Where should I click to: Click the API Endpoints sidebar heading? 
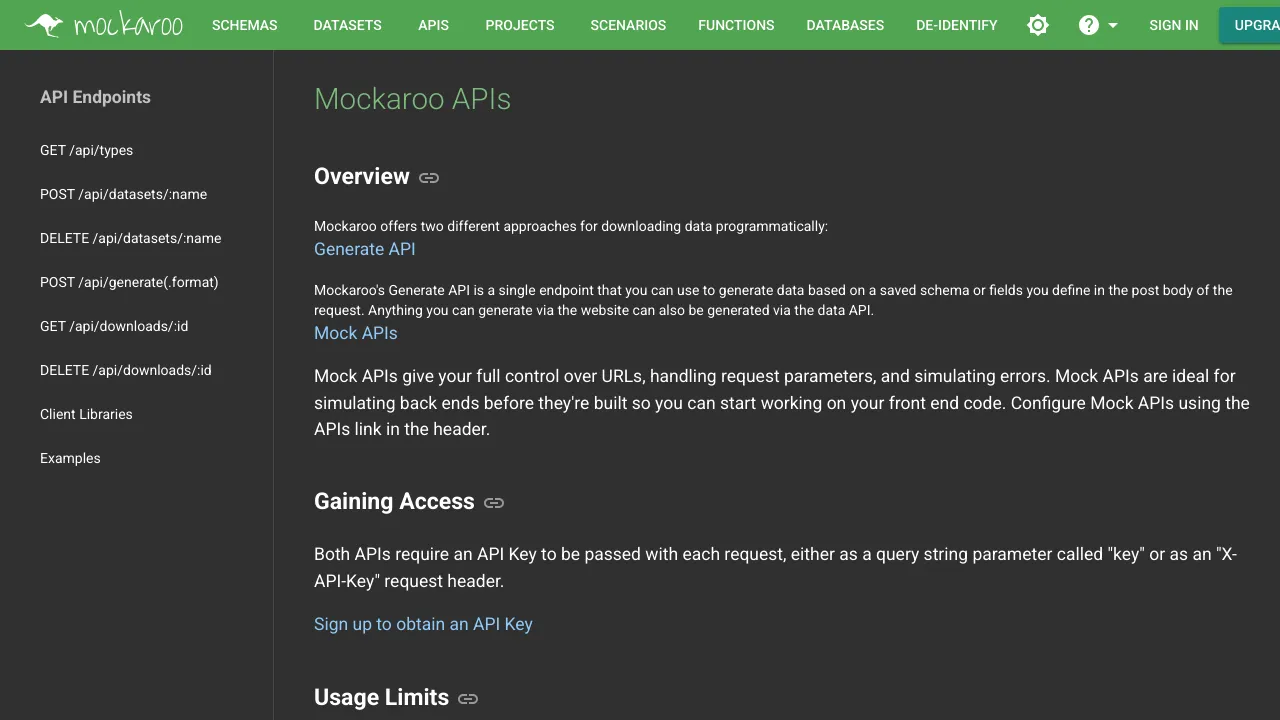[x=95, y=97]
